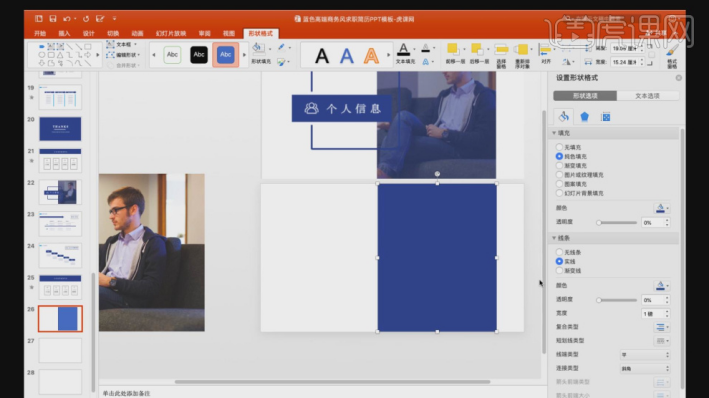Switch to the 幻灯片放映 ribbon tab

click(171, 33)
